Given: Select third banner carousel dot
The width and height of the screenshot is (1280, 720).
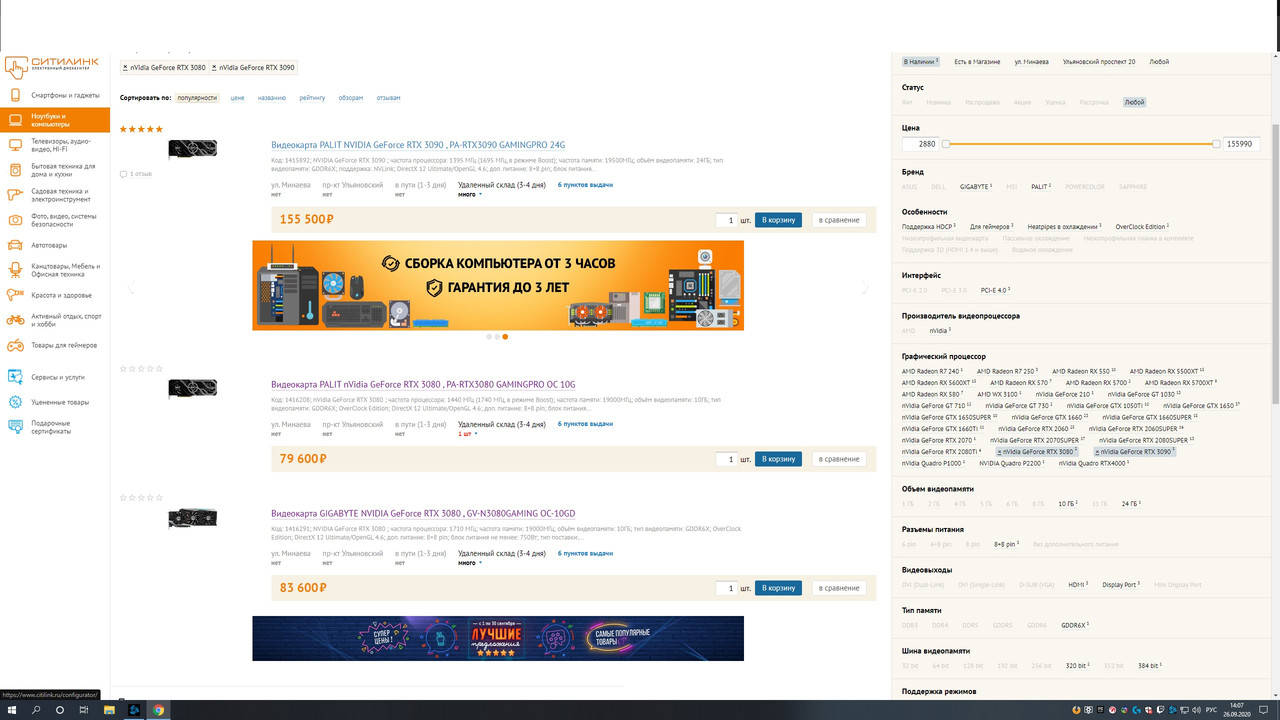Looking at the screenshot, I should (x=505, y=337).
